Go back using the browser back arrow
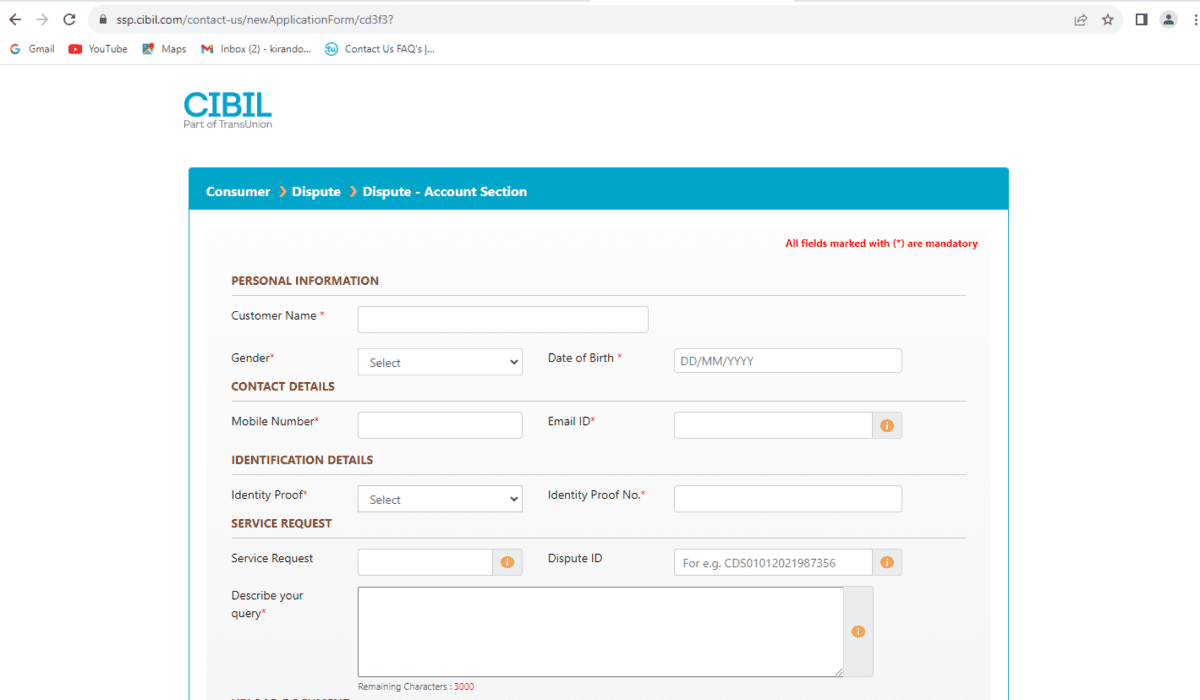Image resolution: width=1200 pixels, height=700 pixels. [x=15, y=19]
